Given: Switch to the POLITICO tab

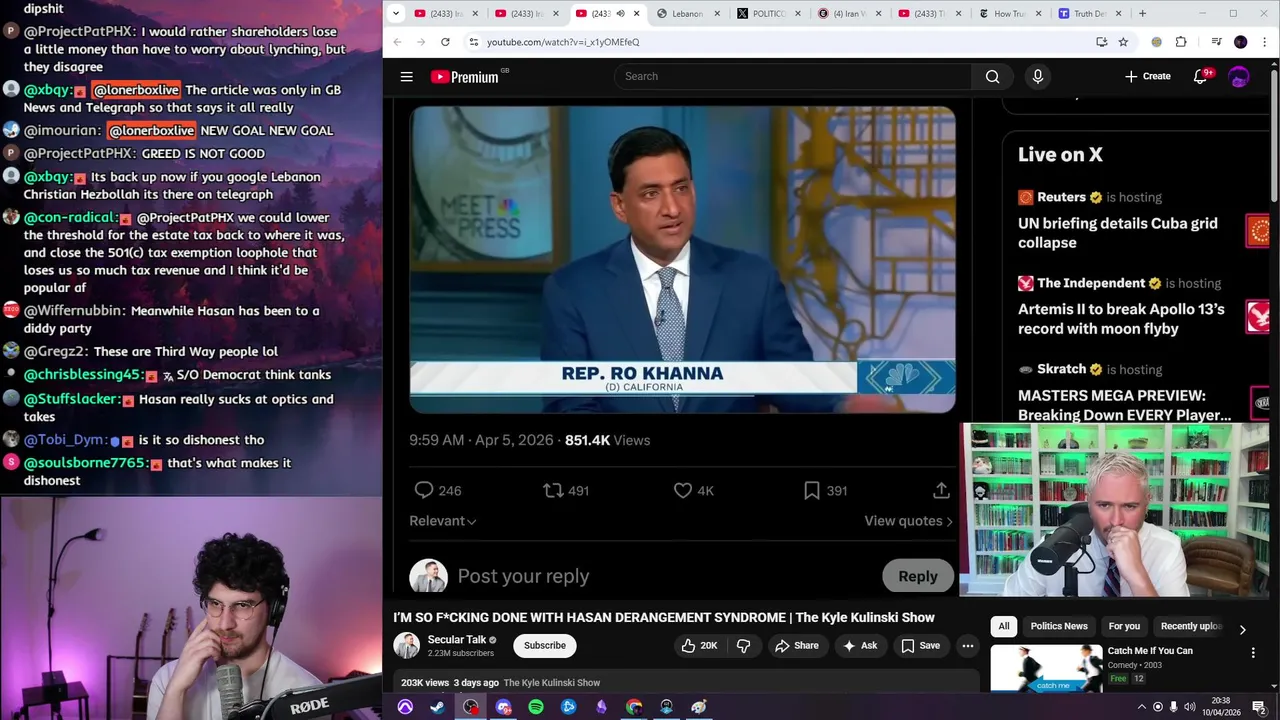Looking at the screenshot, I should (768, 14).
